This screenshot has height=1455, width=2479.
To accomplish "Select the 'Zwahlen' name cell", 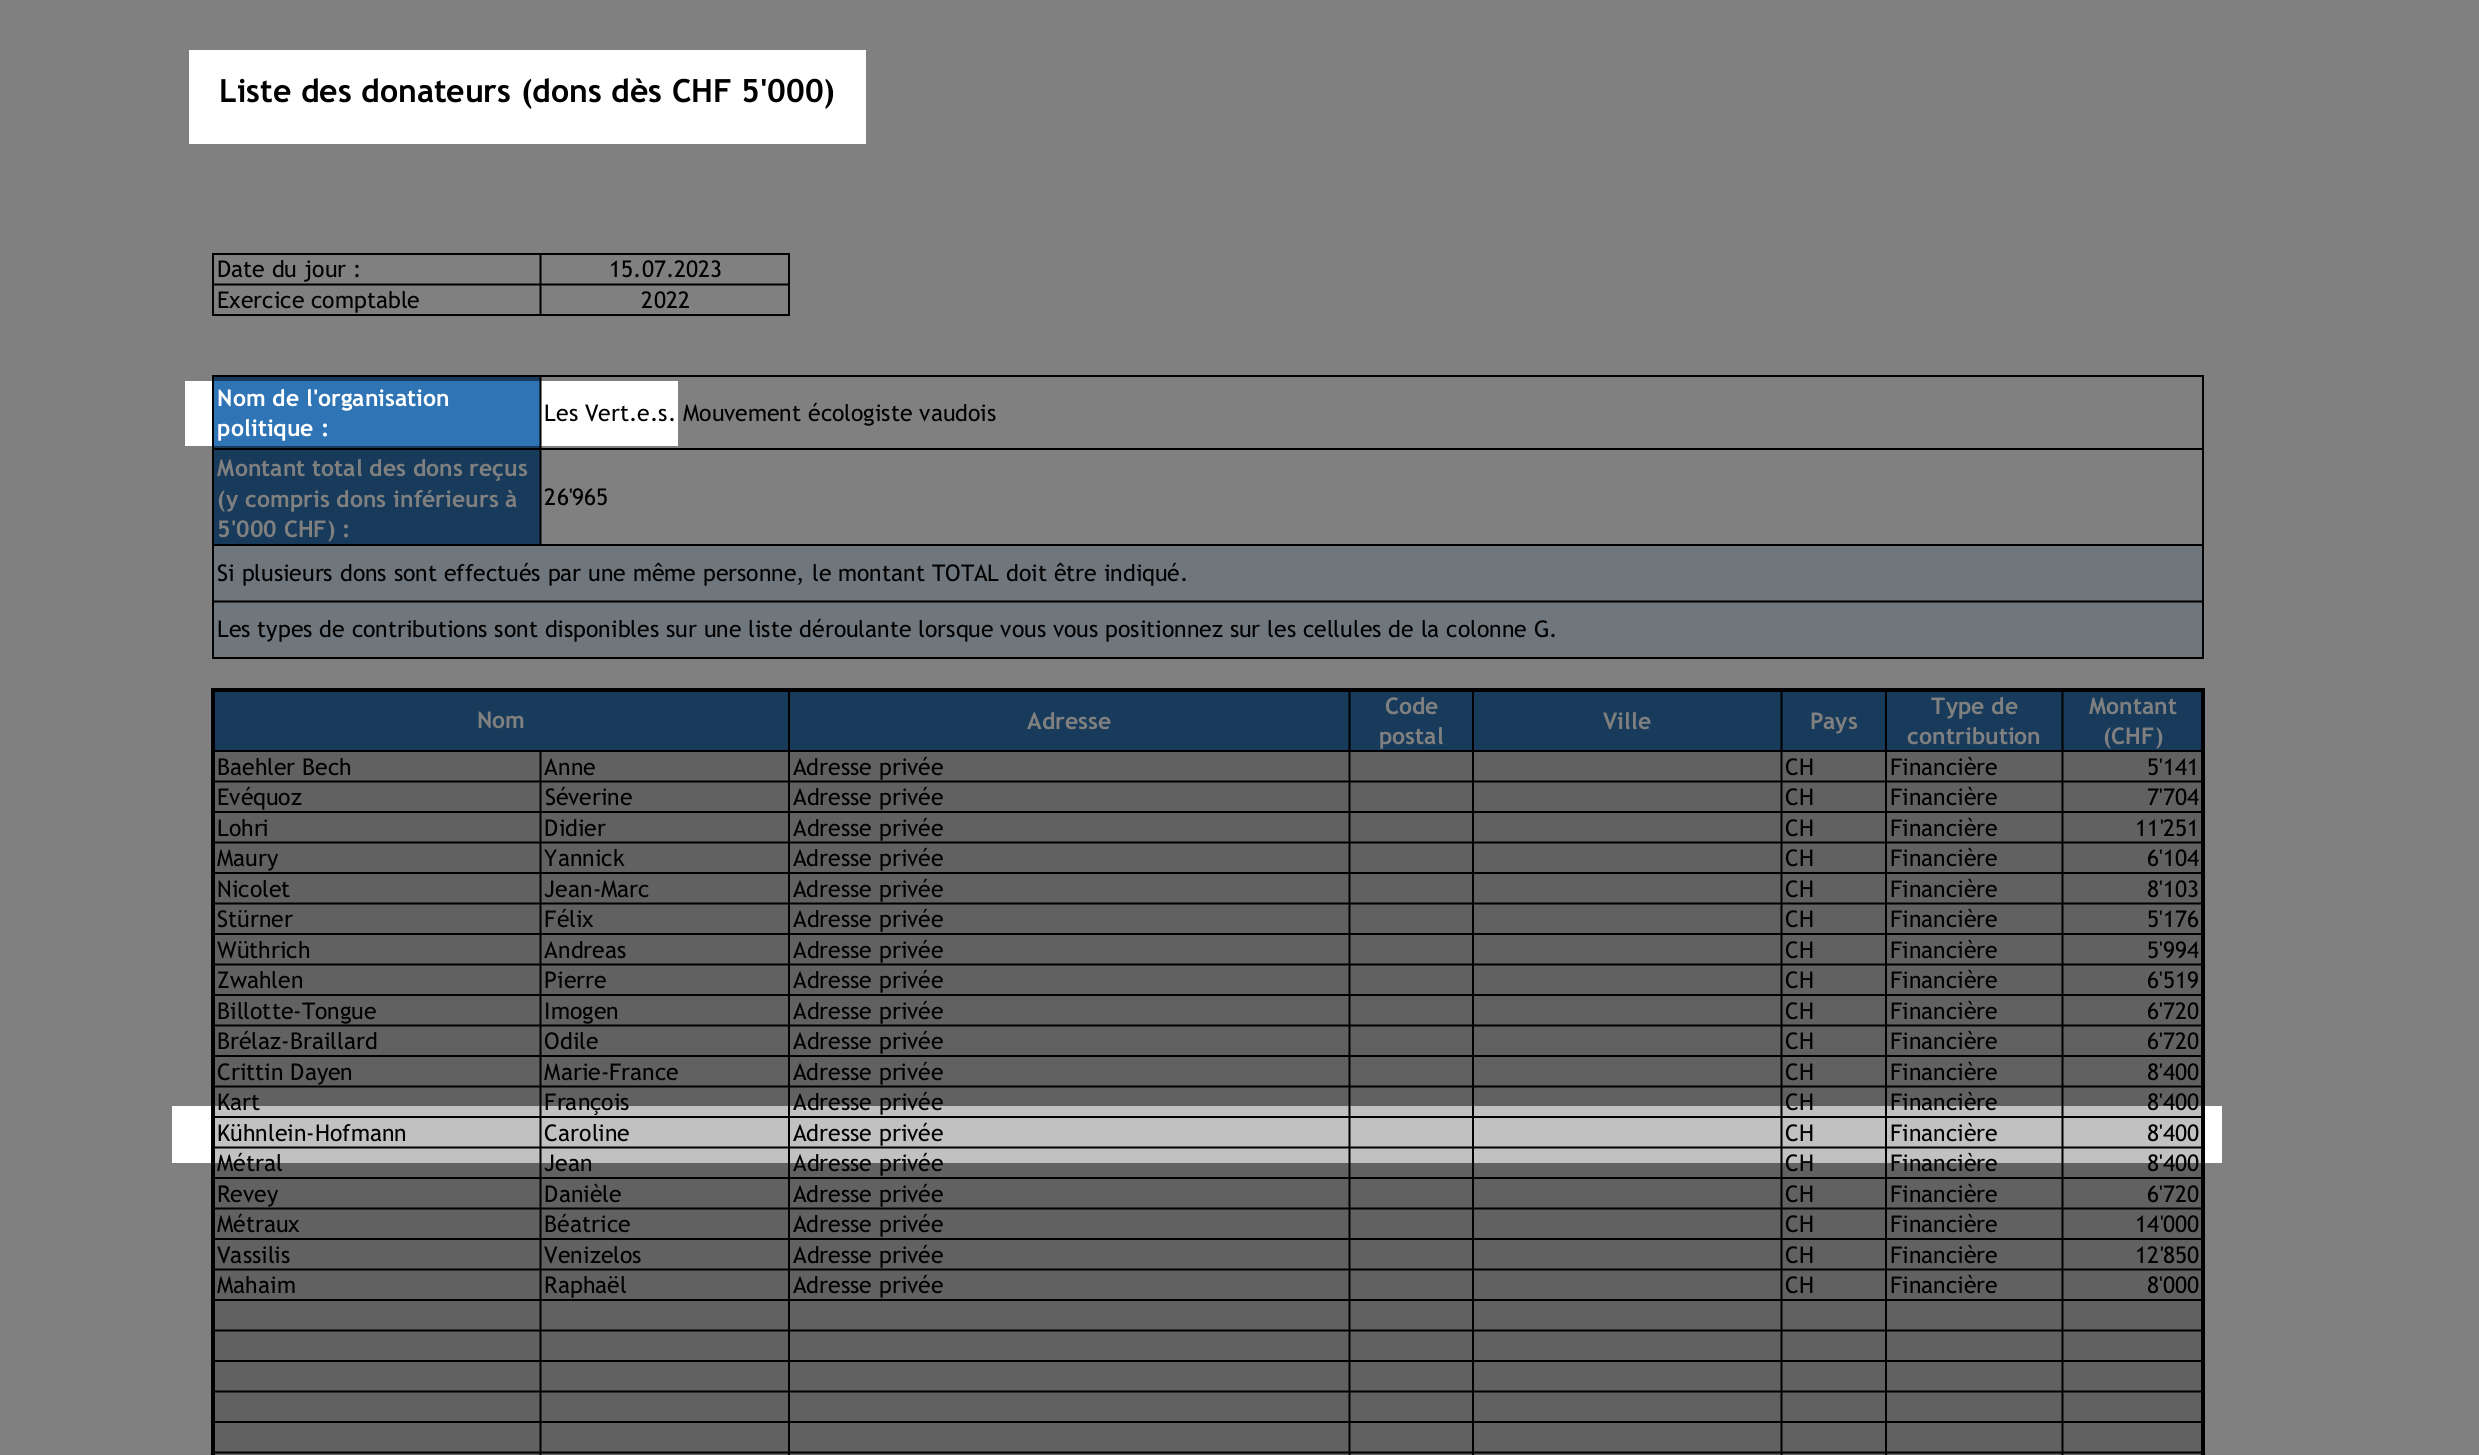I will pyautogui.click(x=377, y=980).
